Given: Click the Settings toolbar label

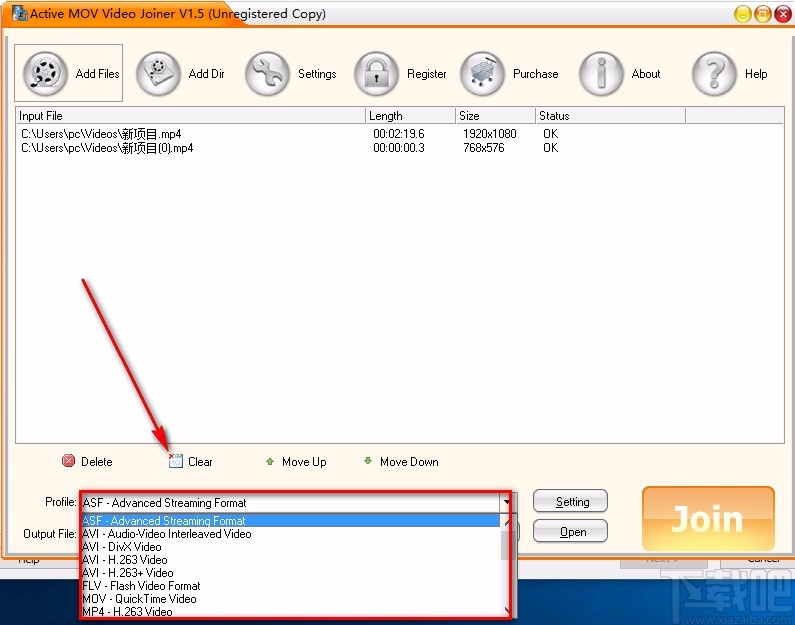Looking at the screenshot, I should (x=317, y=74).
